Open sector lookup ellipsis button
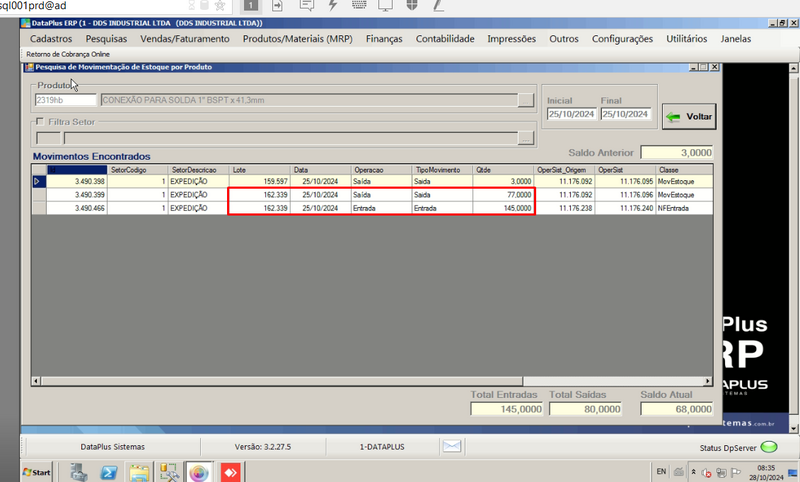The width and height of the screenshot is (800, 482). coord(526,138)
